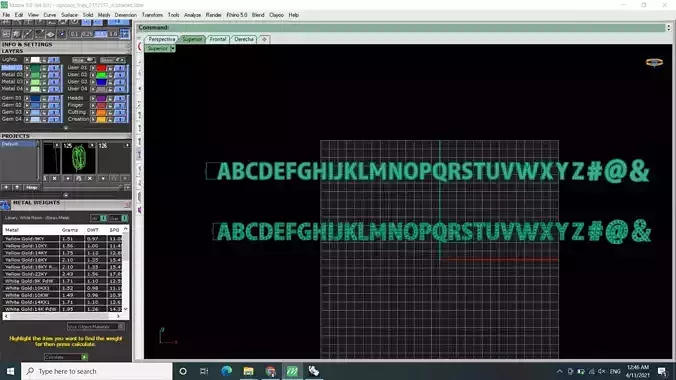
Task: Click the Heads purple color swatch
Action: pos(101,98)
